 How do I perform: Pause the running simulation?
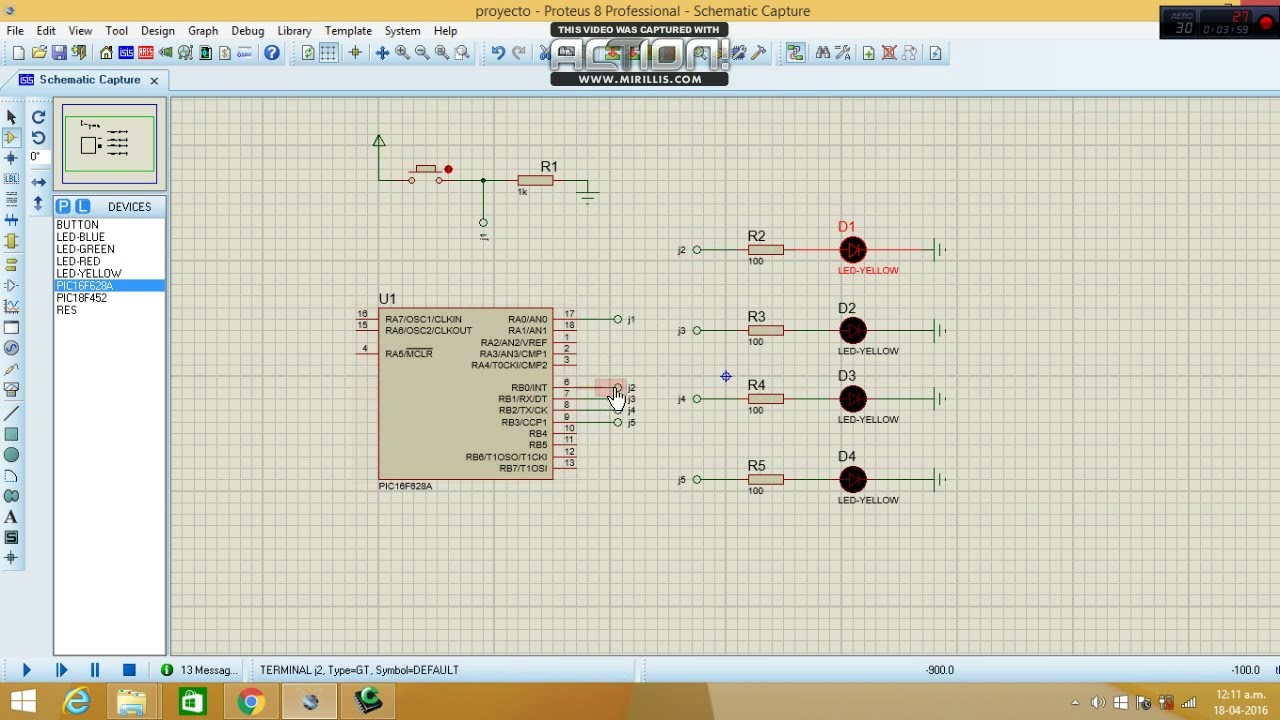point(95,670)
